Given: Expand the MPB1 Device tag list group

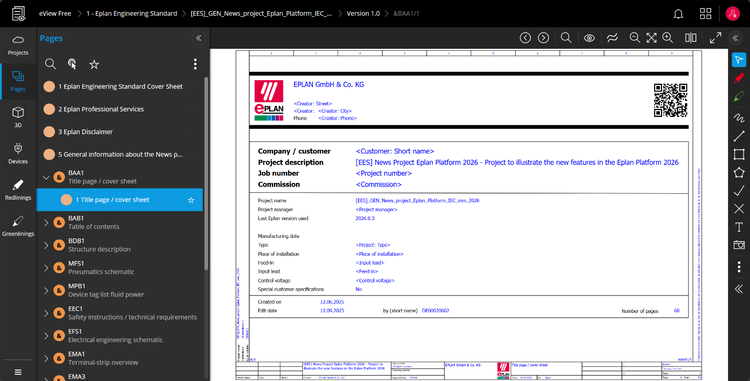Looking at the screenshot, I should 46,290.
